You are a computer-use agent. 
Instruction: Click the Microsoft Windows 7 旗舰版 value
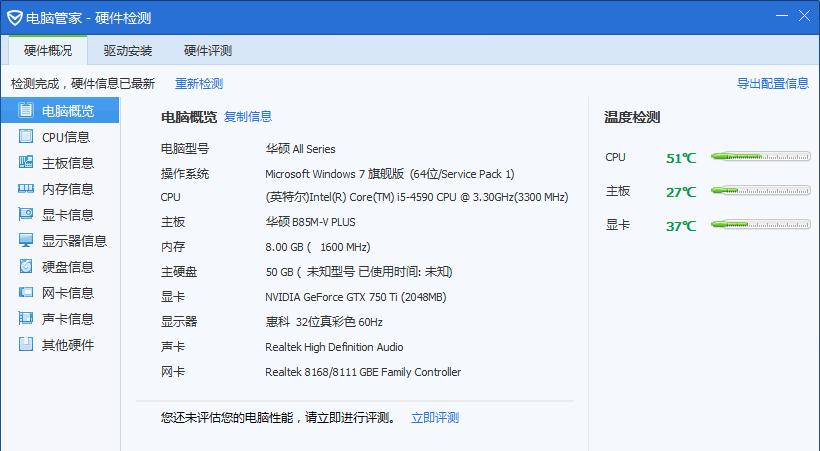pyautogui.click(x=390, y=174)
